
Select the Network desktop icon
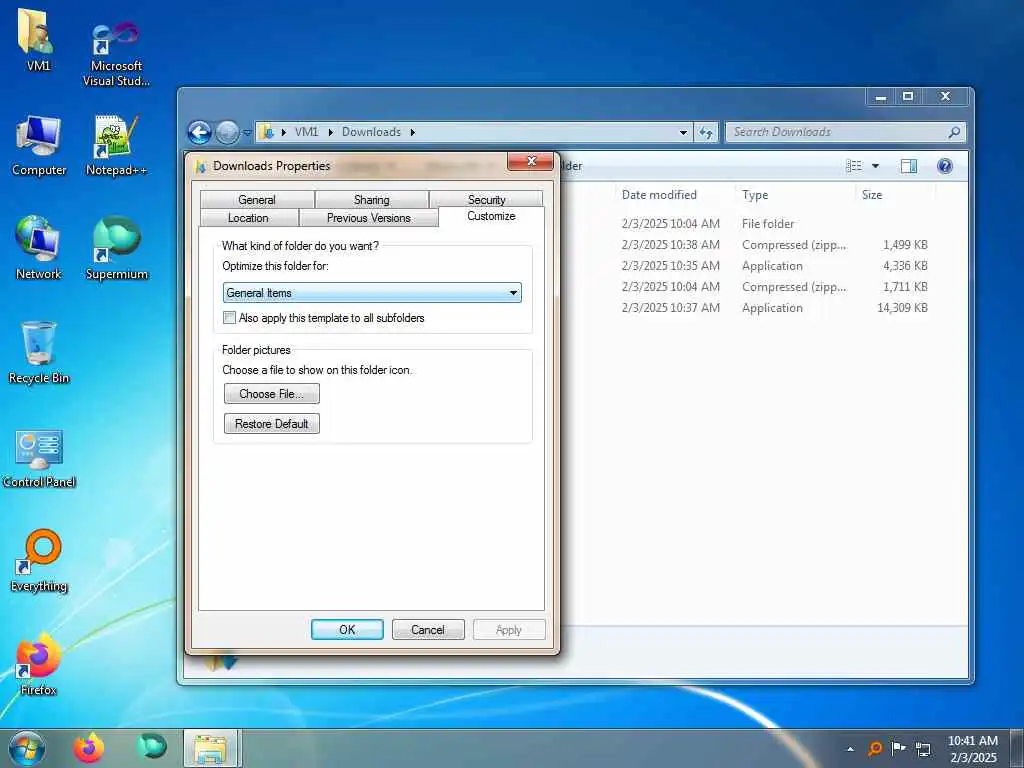pos(38,248)
